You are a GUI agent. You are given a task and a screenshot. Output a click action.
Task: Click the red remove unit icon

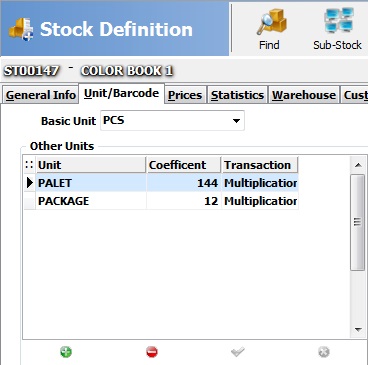click(x=152, y=352)
